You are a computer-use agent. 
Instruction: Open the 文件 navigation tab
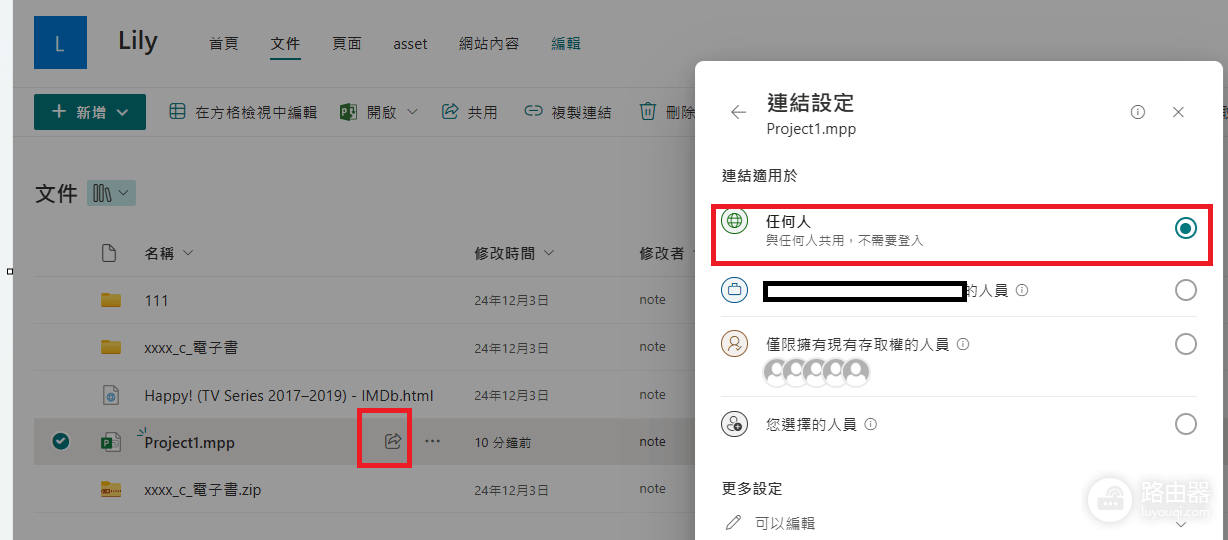[285, 44]
